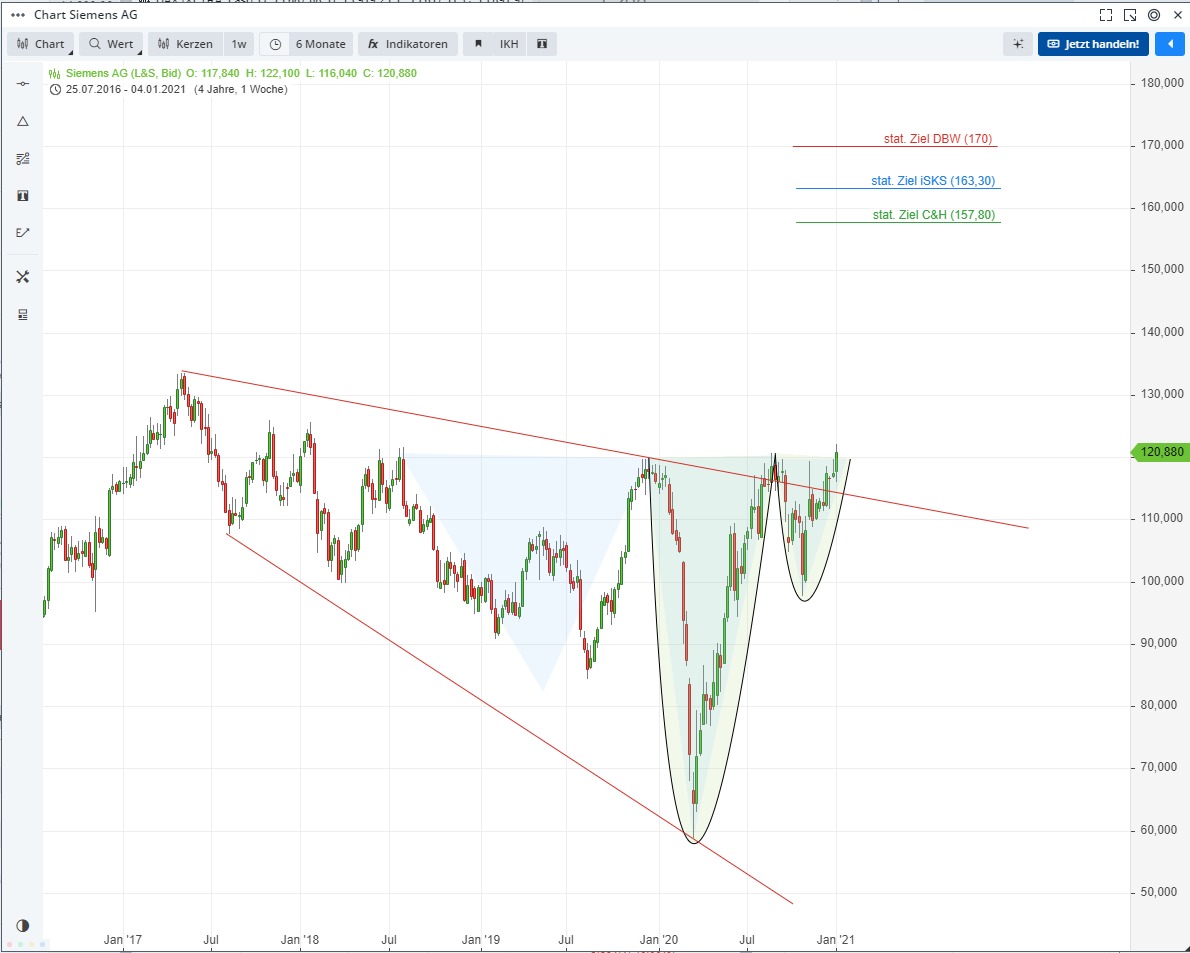The image size is (1190, 953).
Task: Click the sparkle icon next to Jetzt handeln
Action: pos(1018,44)
